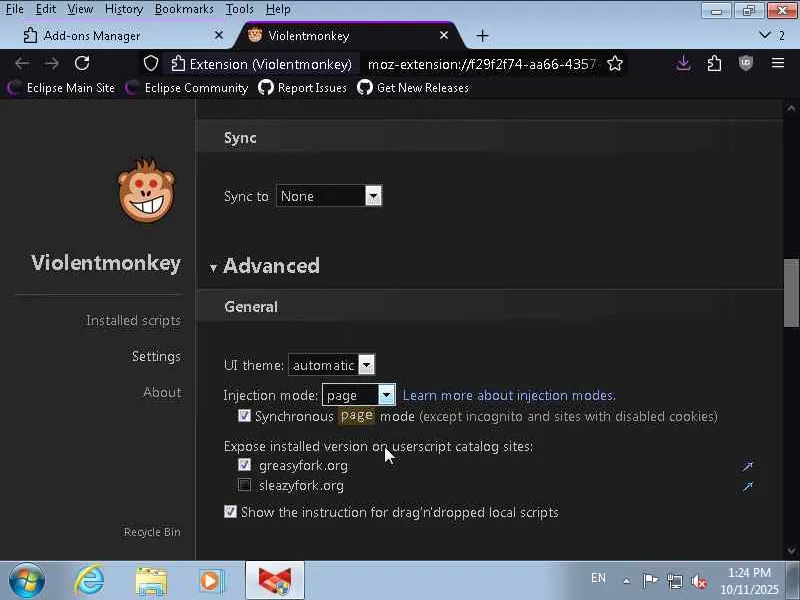The height and width of the screenshot is (600, 800).
Task: Open Report Issues bookmark
Action: 303,88
